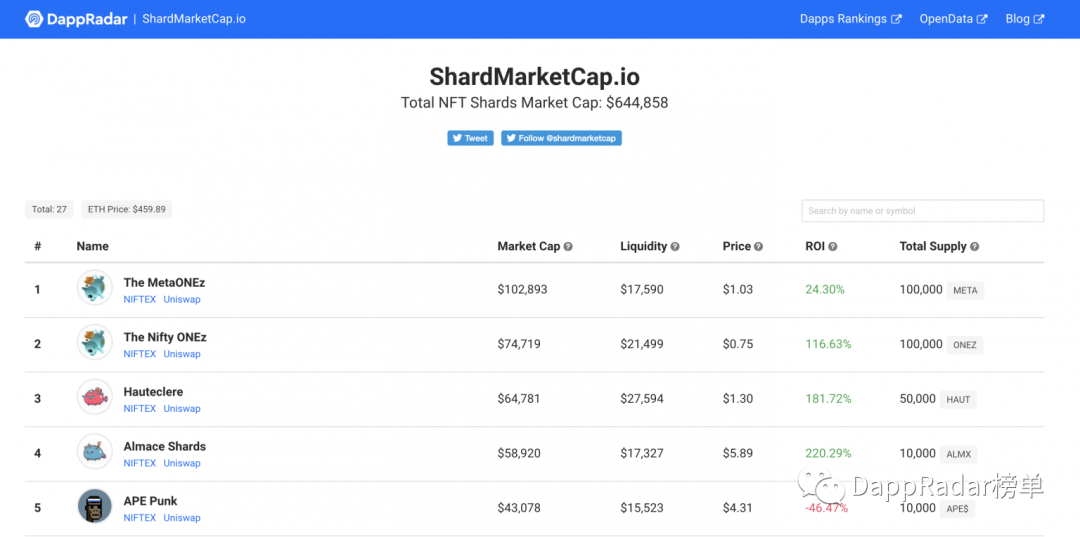
Task: Open the Dapps Rankings menu link
Action: coord(850,19)
